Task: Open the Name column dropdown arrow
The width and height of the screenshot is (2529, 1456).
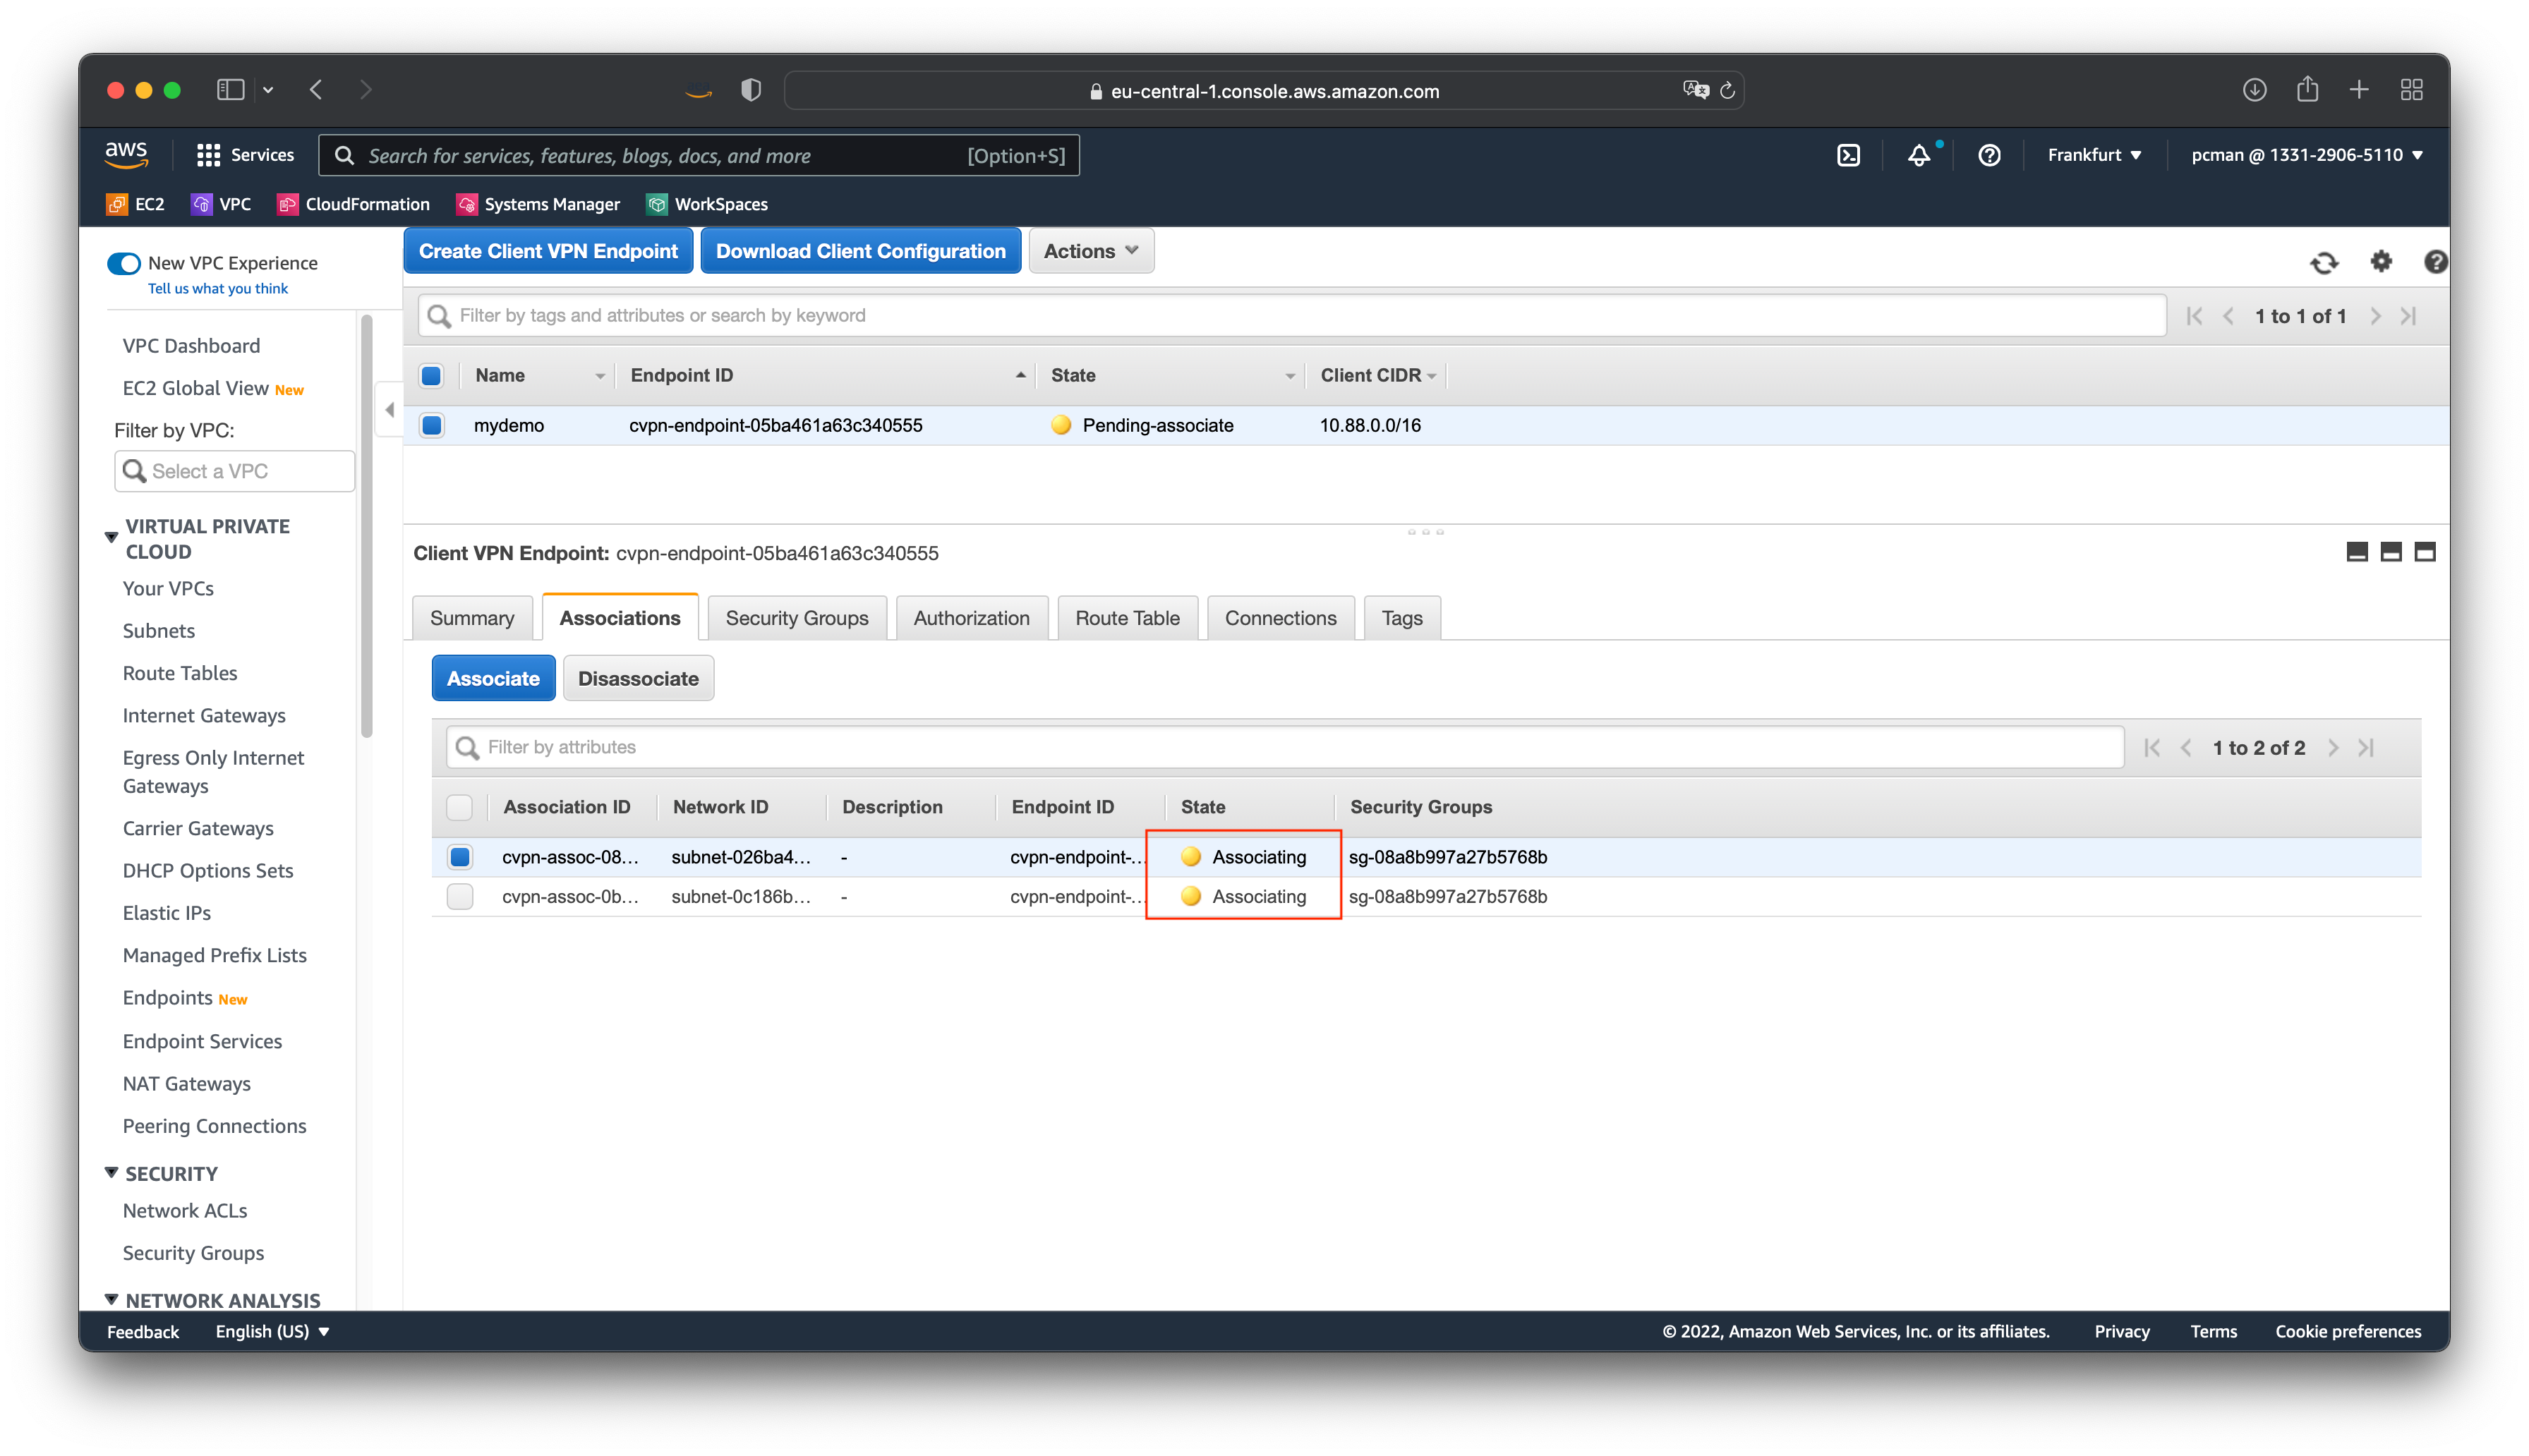Action: (600, 376)
